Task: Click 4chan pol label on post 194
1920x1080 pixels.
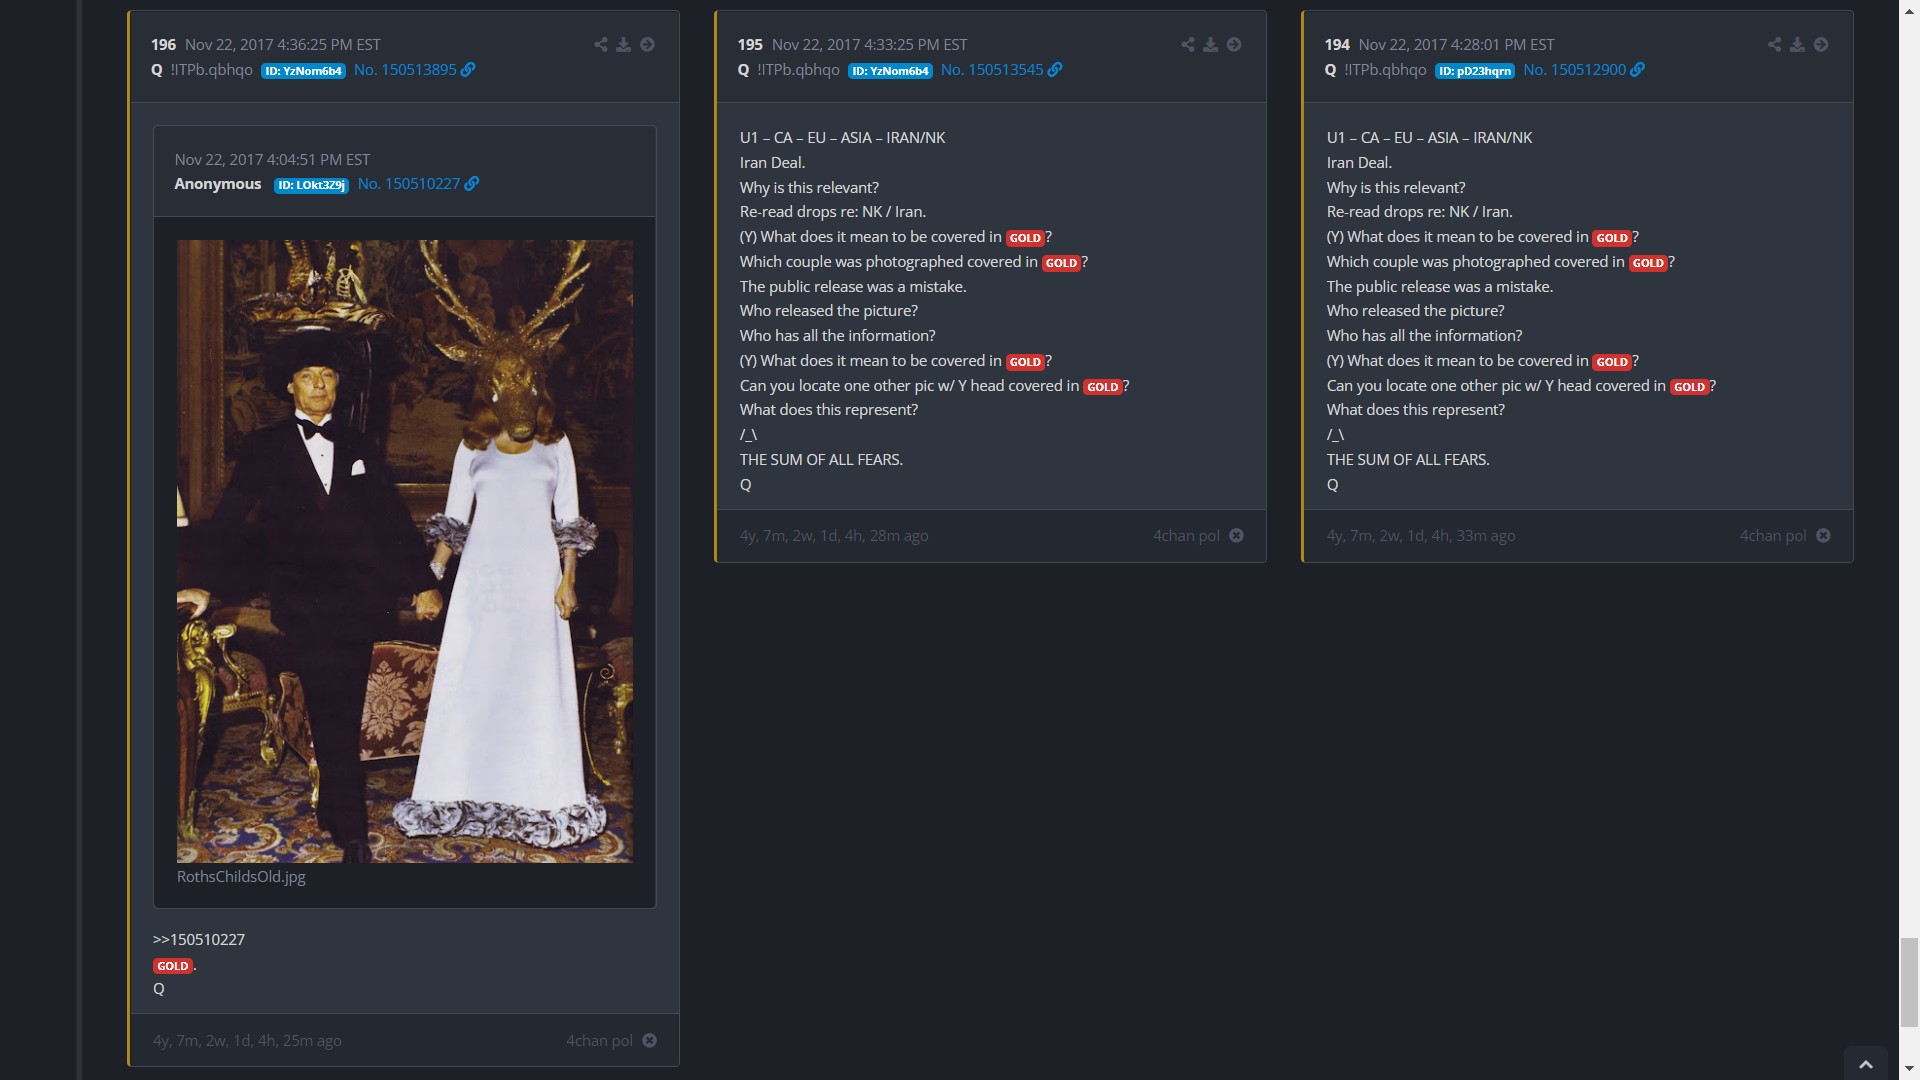Action: (x=1773, y=536)
